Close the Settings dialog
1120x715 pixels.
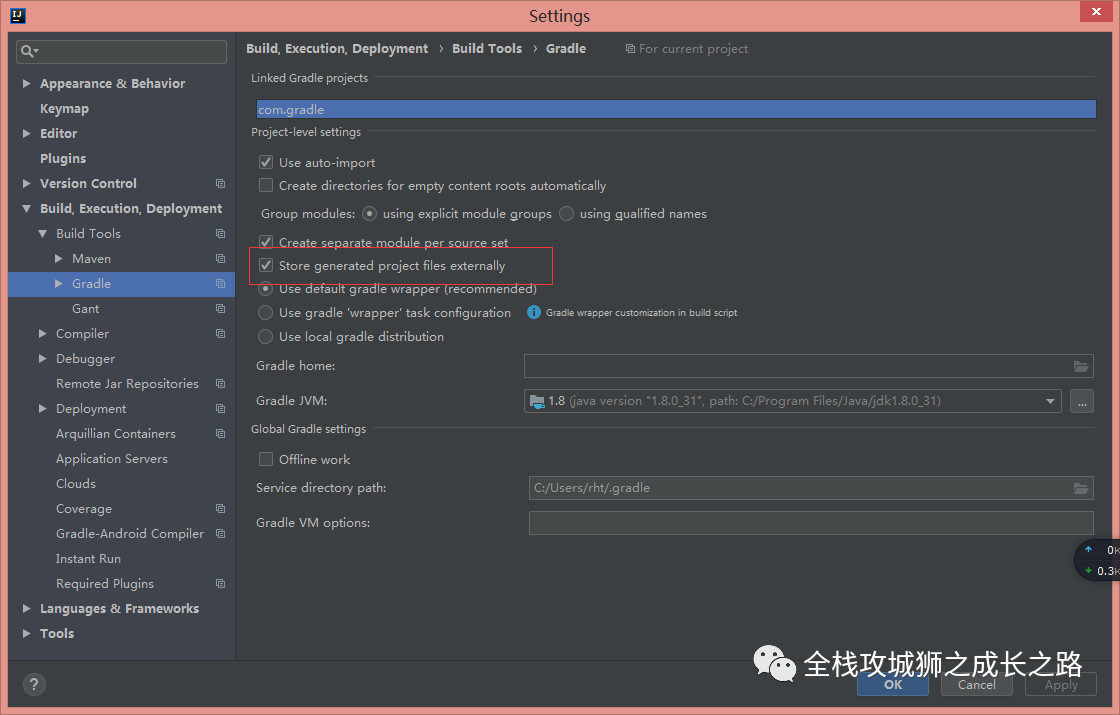[1096, 11]
